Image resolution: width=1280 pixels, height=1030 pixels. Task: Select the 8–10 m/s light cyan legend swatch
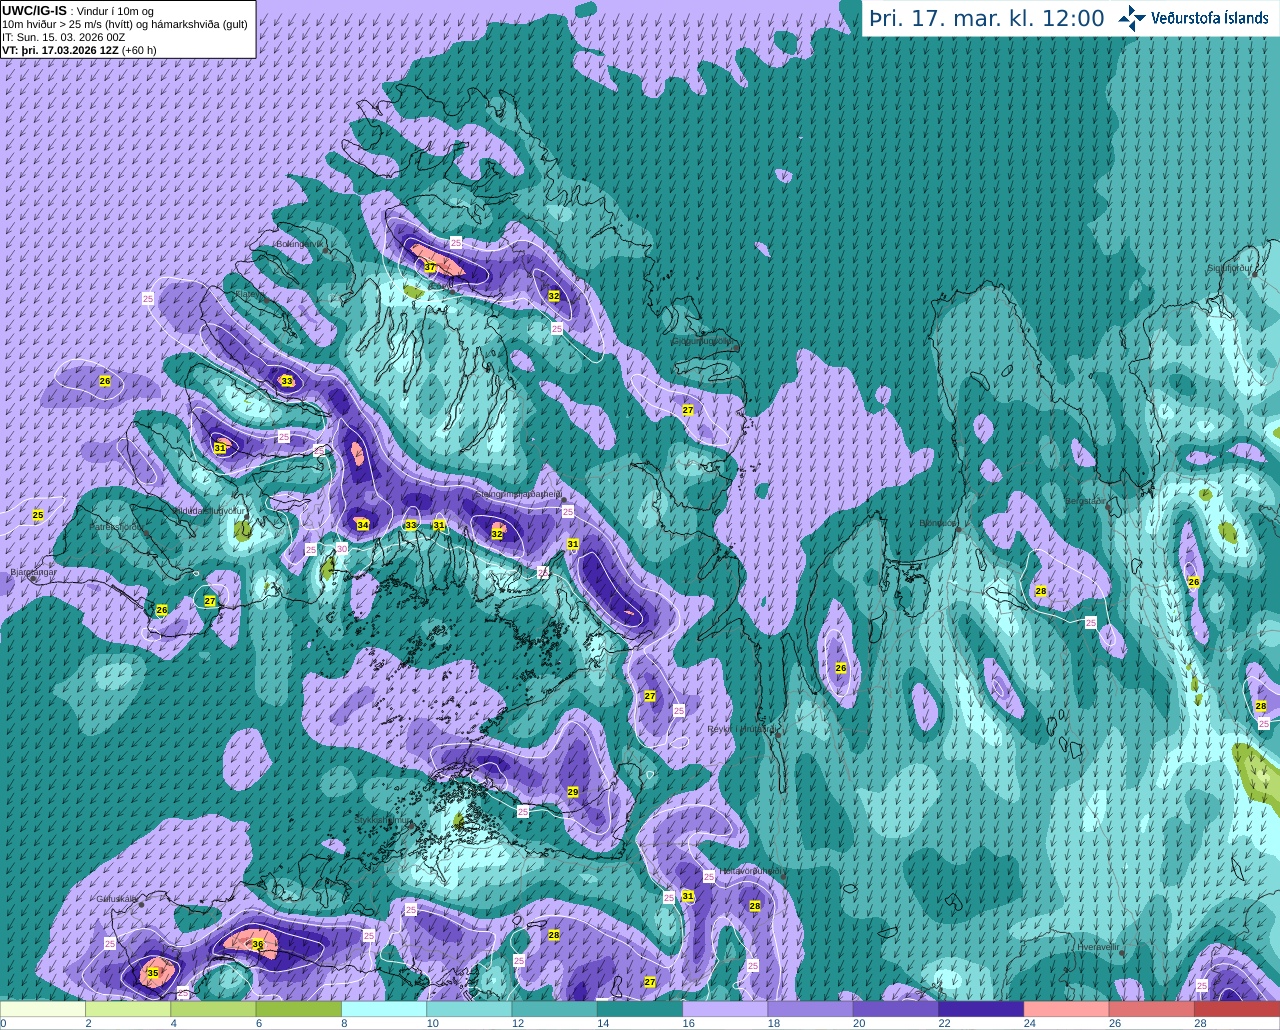coord(384,1009)
